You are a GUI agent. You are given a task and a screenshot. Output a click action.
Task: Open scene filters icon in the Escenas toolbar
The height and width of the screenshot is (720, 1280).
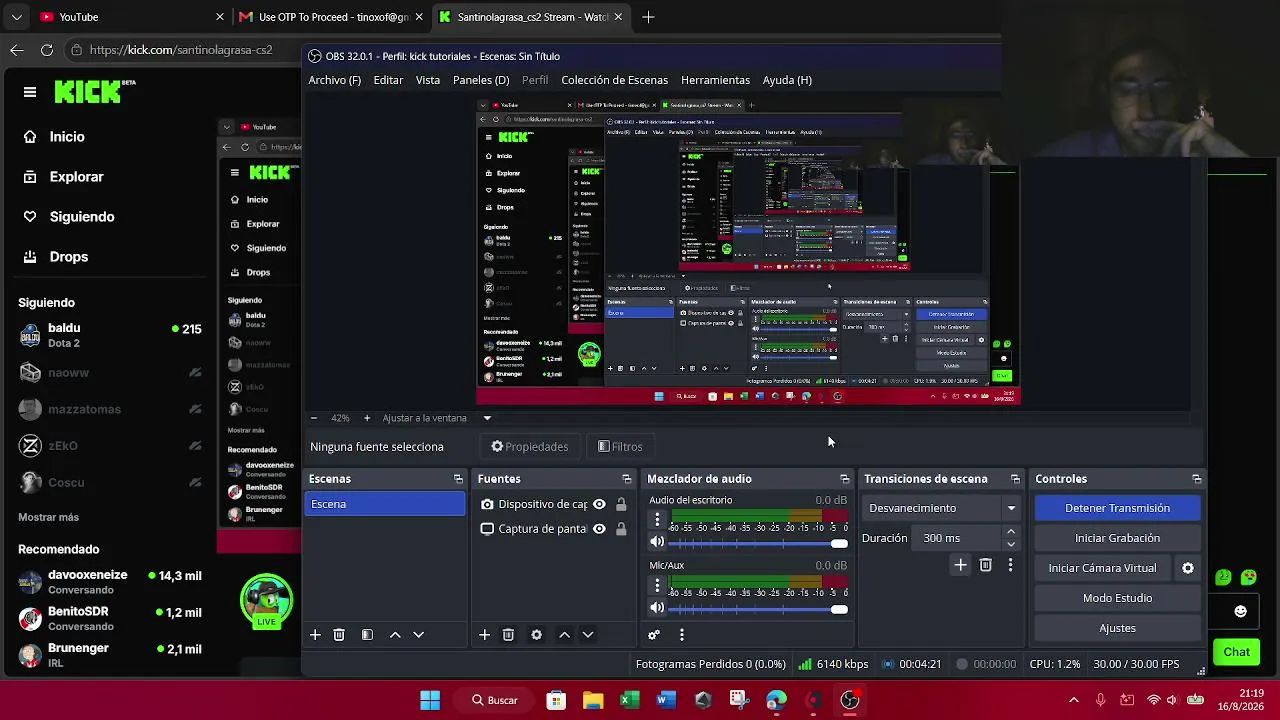pyautogui.click(x=367, y=635)
